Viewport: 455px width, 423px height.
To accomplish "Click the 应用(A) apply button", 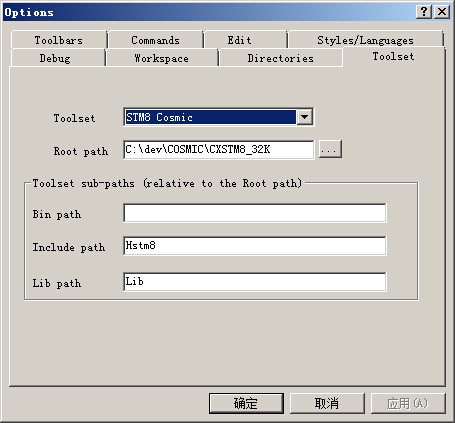I will [x=408, y=403].
